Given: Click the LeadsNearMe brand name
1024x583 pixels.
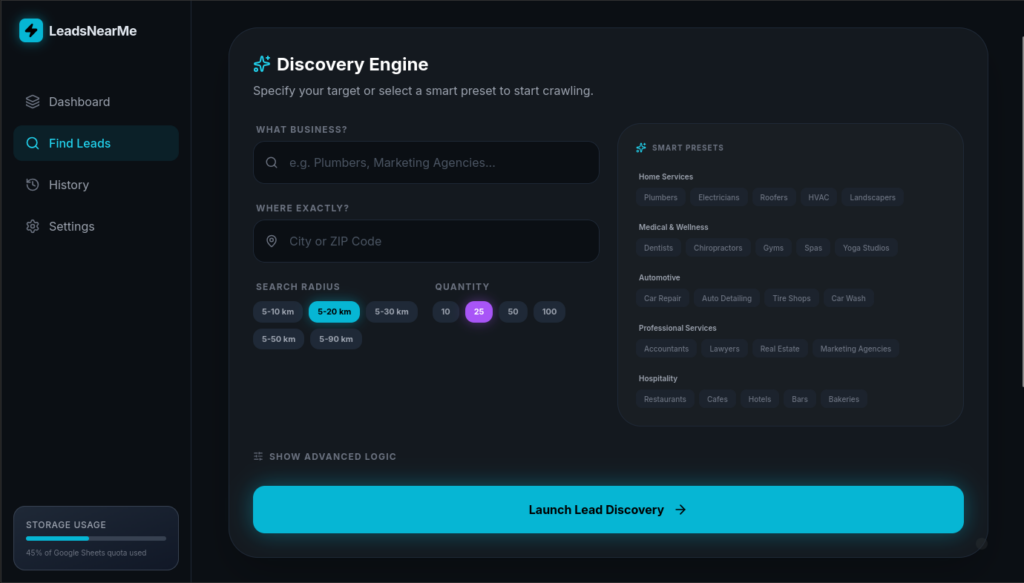Looking at the screenshot, I should [x=93, y=31].
